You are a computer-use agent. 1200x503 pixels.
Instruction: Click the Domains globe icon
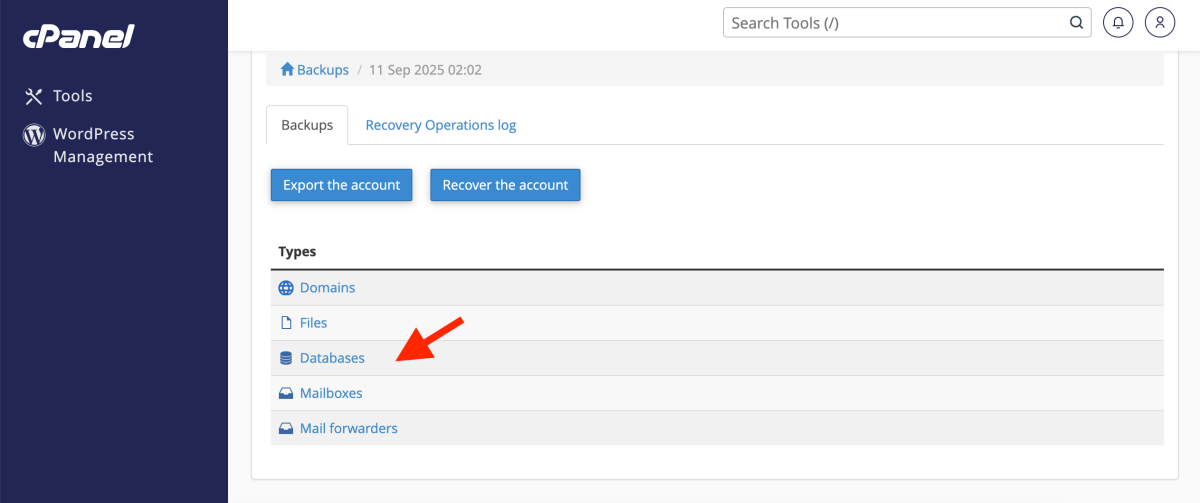tap(286, 288)
